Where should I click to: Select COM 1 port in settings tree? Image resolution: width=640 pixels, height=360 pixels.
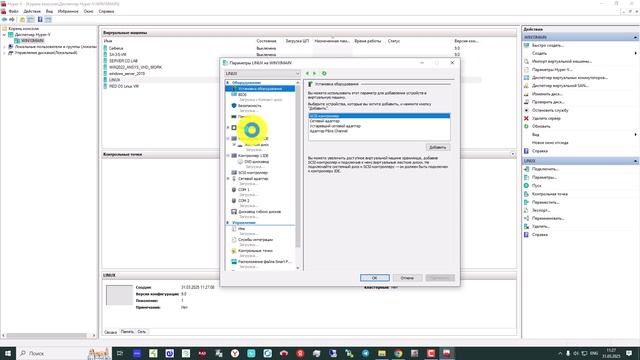pos(243,189)
